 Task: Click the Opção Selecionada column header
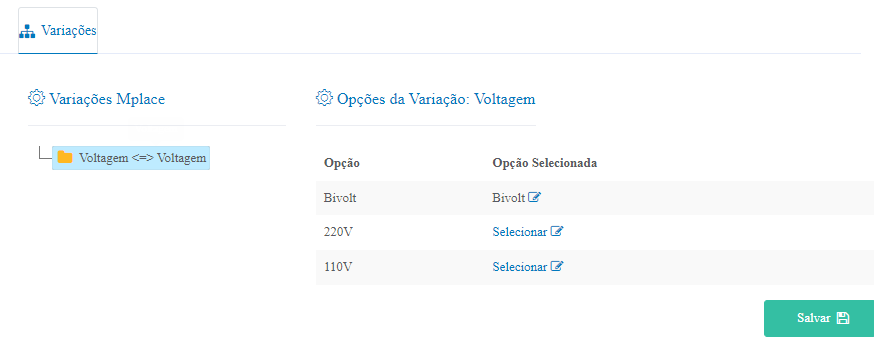pos(545,163)
